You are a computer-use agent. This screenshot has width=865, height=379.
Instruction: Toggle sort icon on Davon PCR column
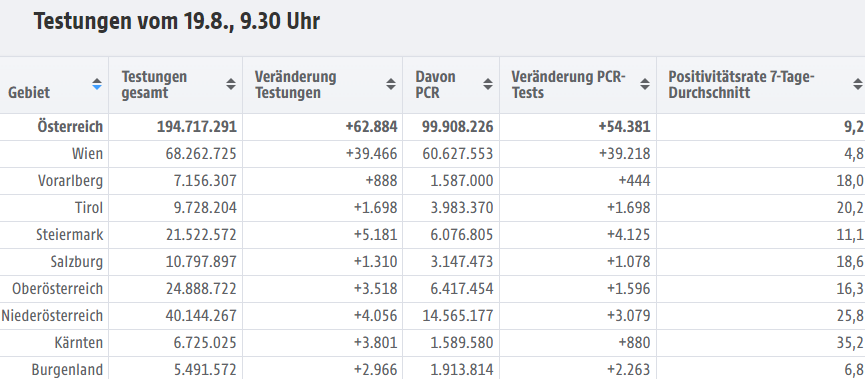tap(488, 84)
